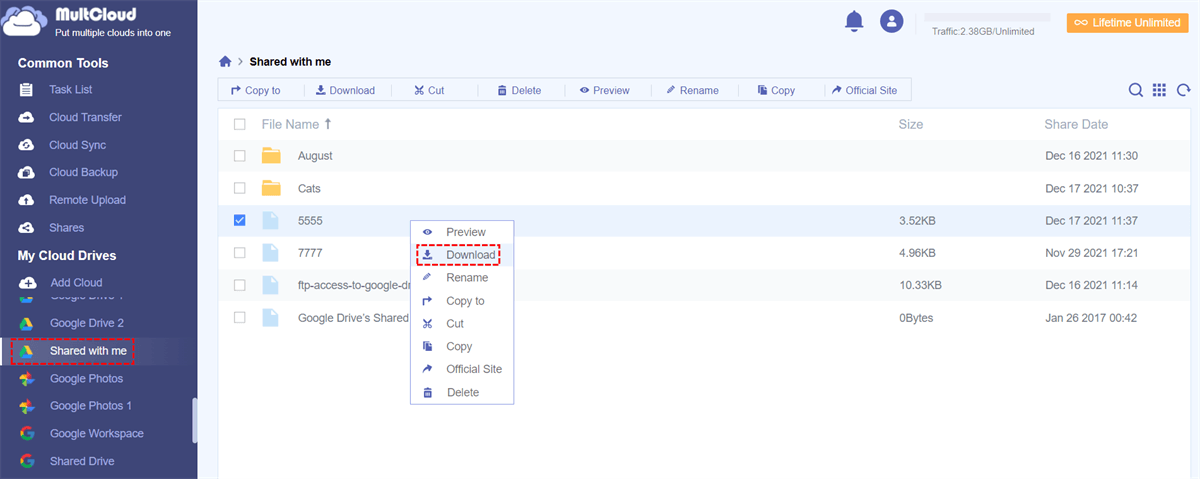This screenshot has width=1200, height=479.
Task: Open Shared Drive in sidebar
Action: click(x=81, y=461)
